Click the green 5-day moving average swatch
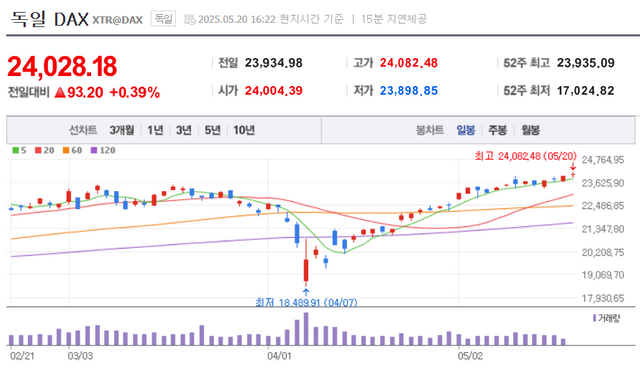This screenshot has height=372, width=640. (x=16, y=150)
